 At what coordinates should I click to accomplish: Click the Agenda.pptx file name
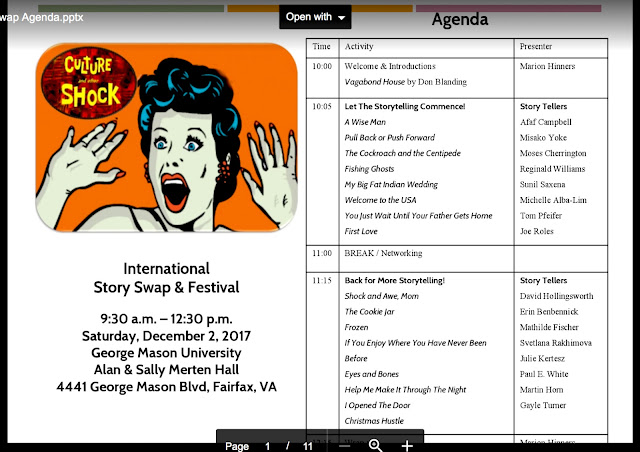click(x=42, y=18)
